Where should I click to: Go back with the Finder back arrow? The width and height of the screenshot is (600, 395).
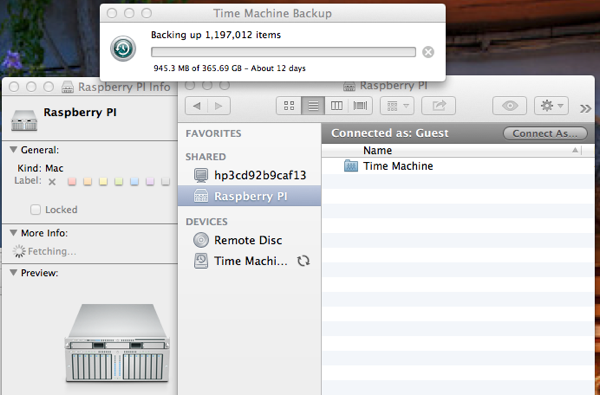(197, 106)
